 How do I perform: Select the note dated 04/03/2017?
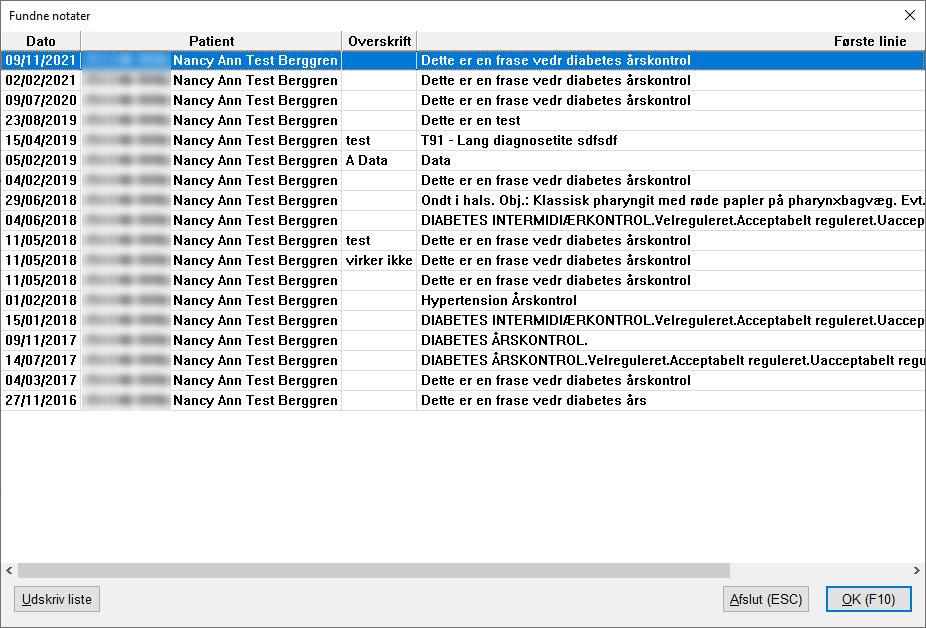click(463, 380)
